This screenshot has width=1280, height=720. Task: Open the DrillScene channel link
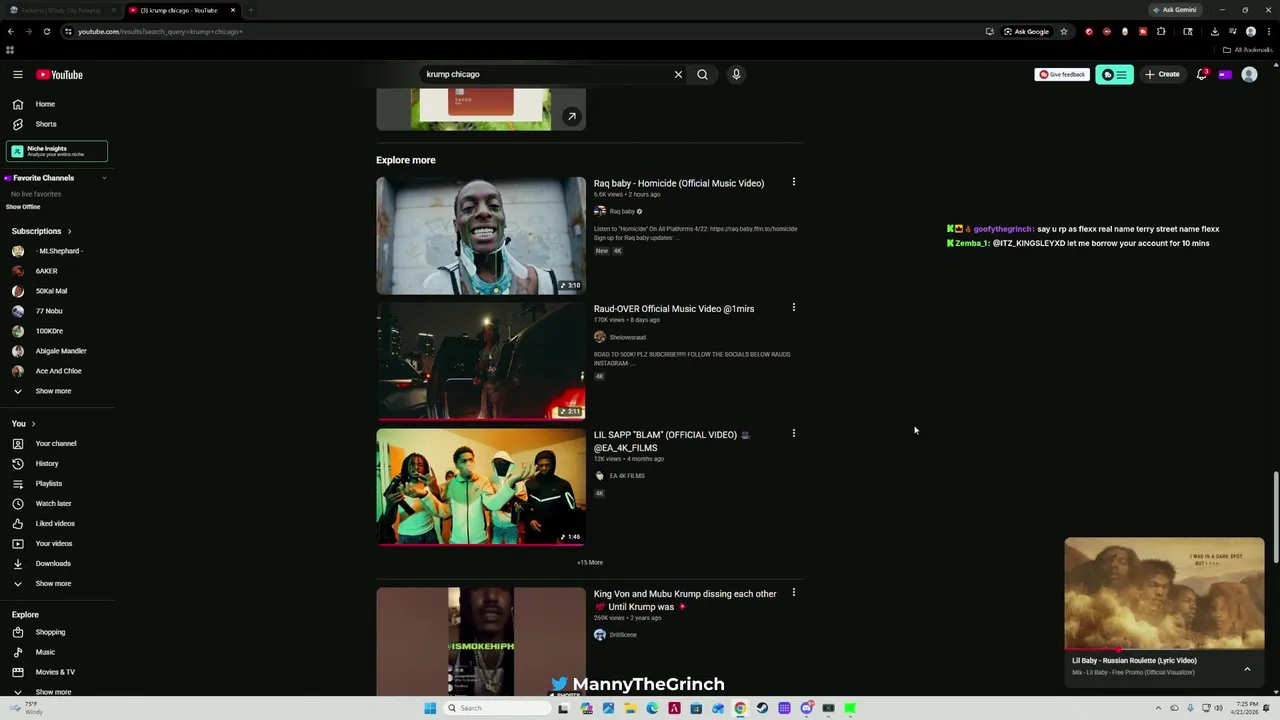pos(623,635)
